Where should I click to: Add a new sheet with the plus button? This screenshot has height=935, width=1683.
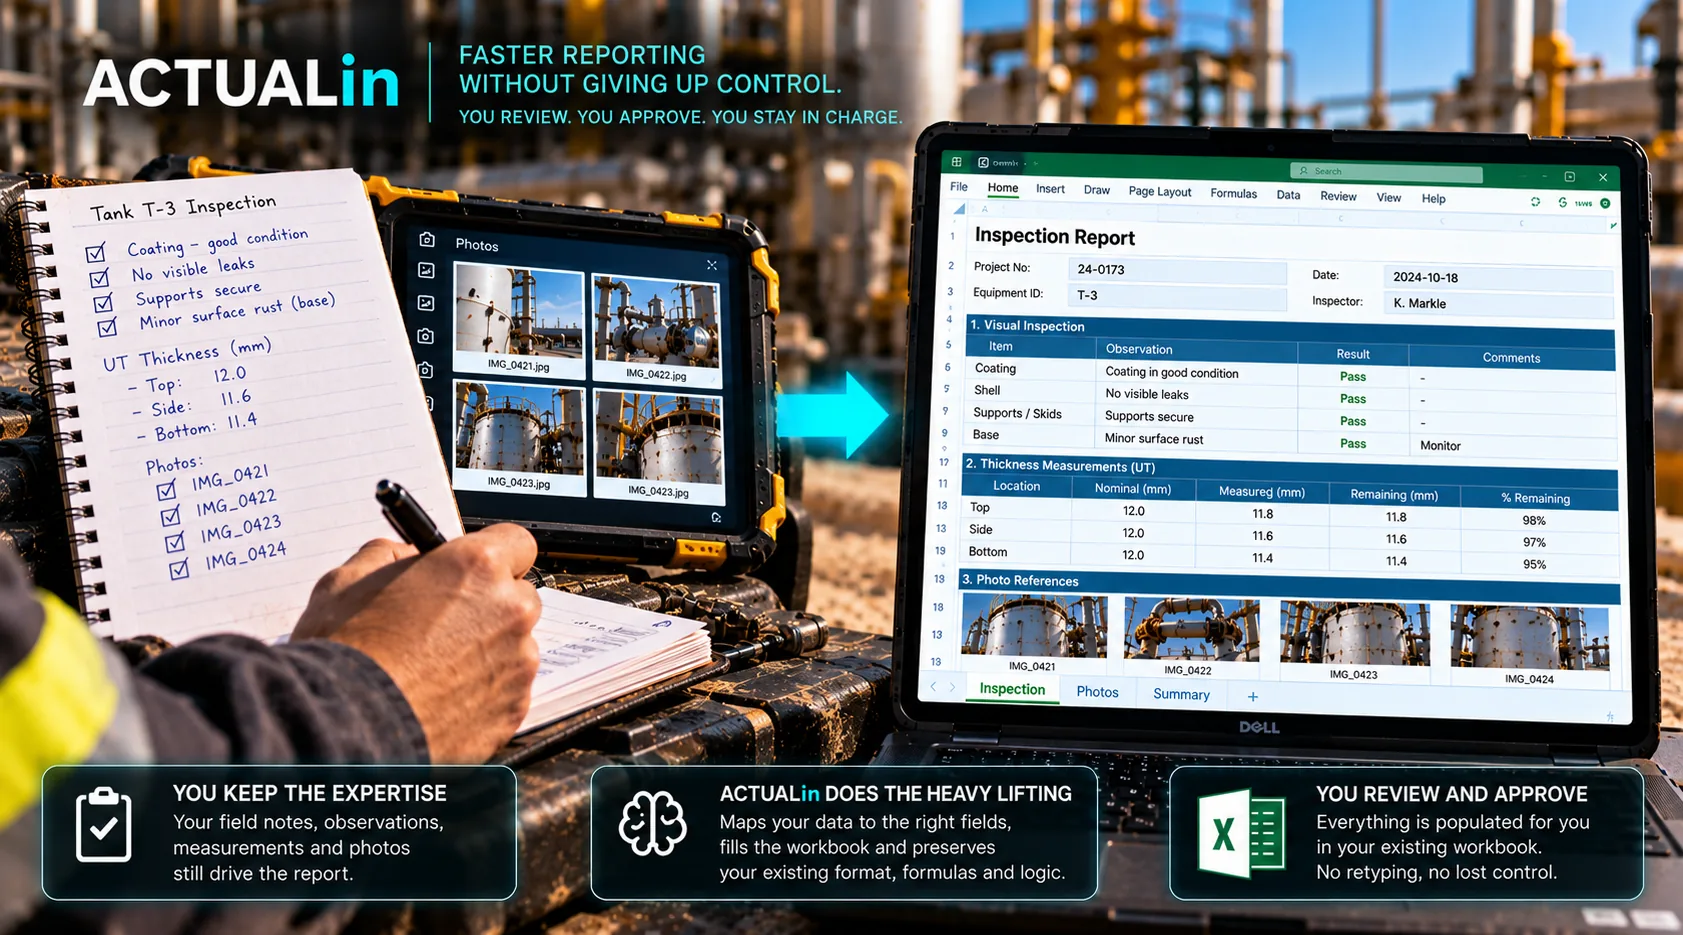point(1252,697)
